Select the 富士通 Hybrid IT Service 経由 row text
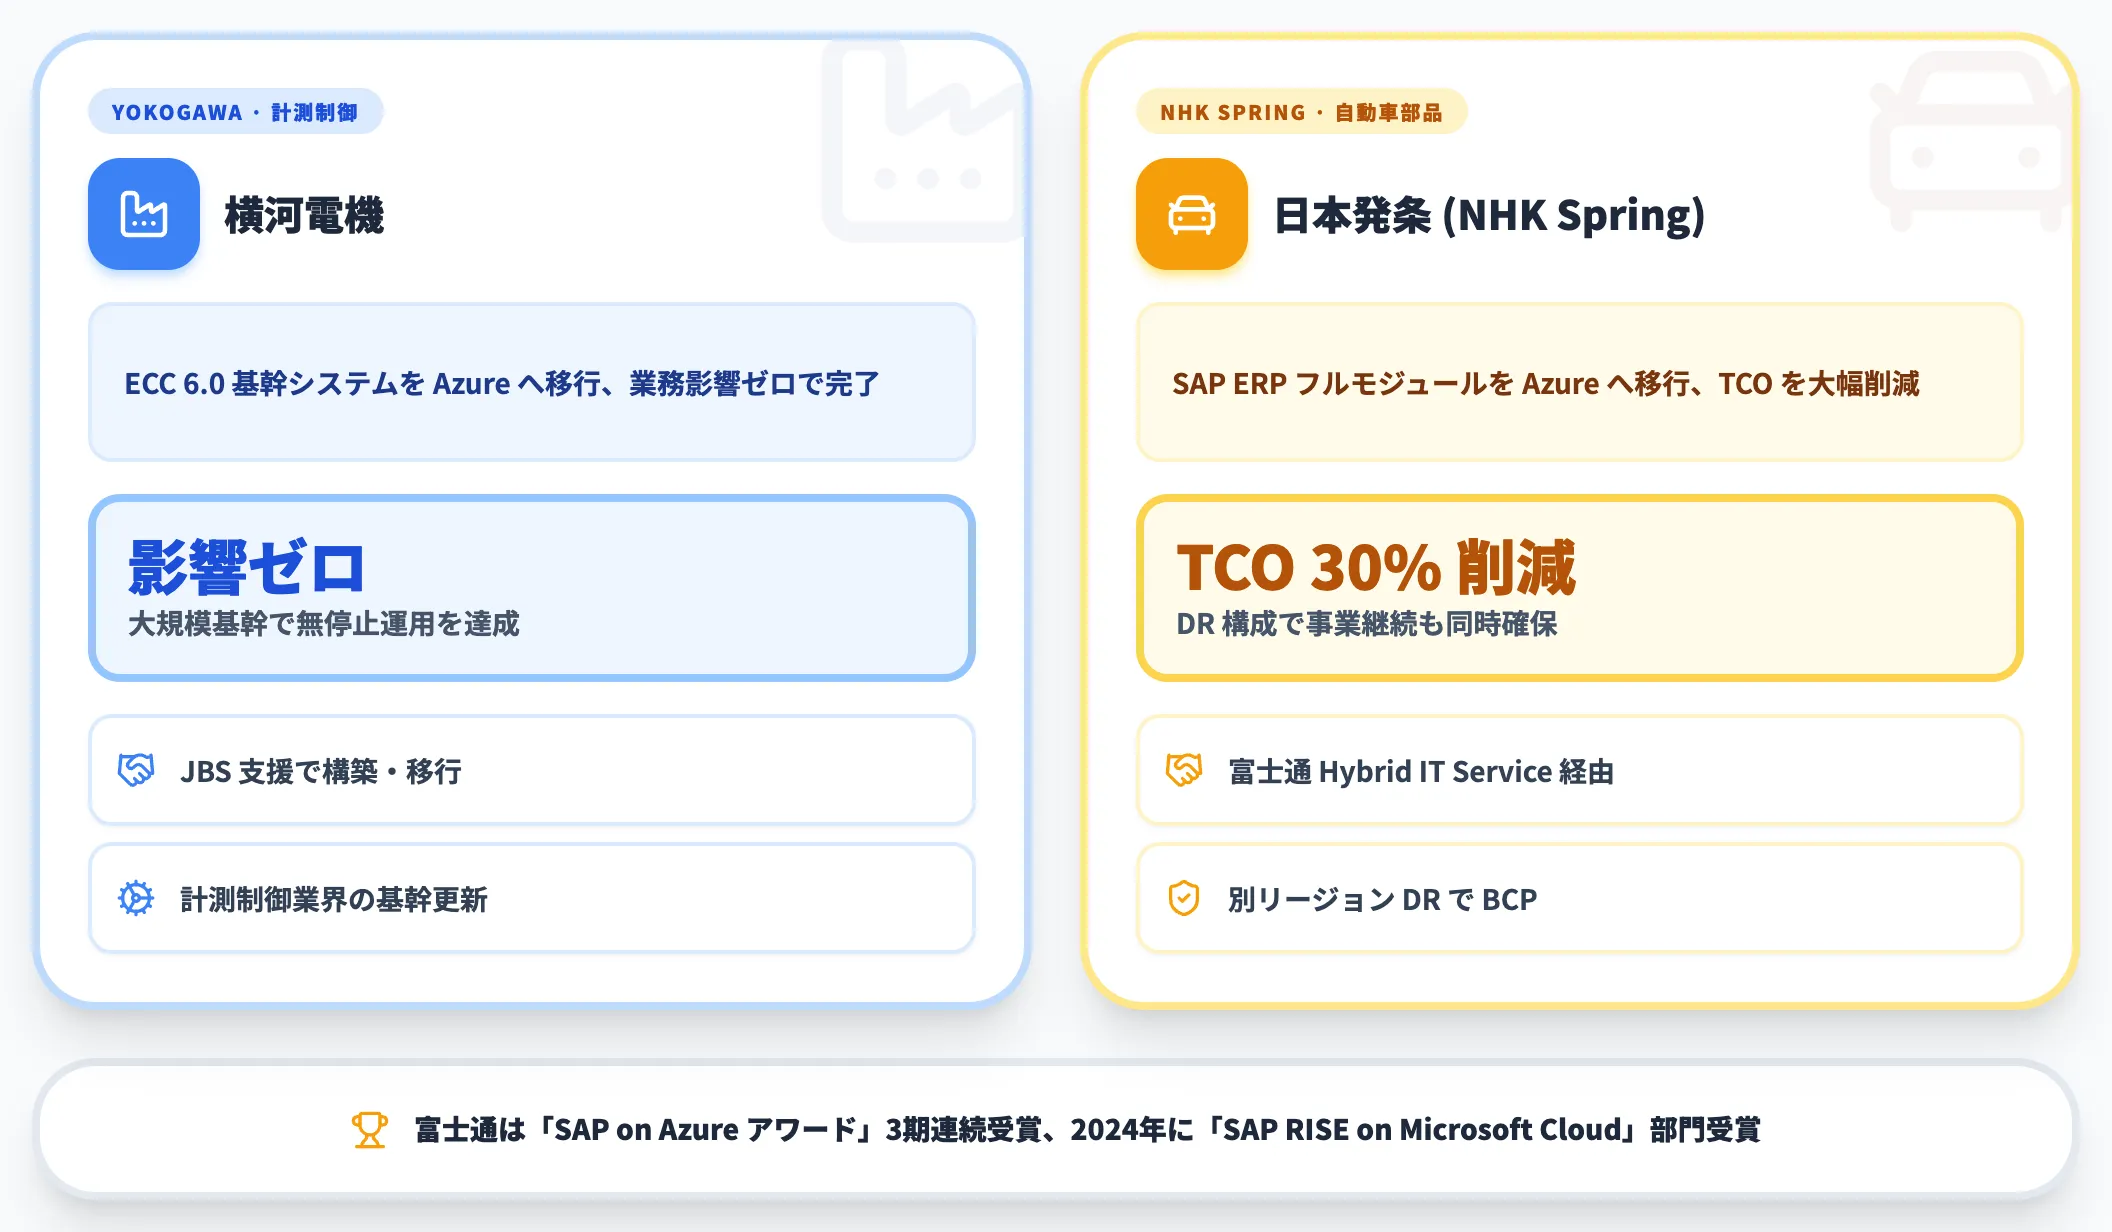Image resolution: width=2112 pixels, height=1232 pixels. (1421, 771)
